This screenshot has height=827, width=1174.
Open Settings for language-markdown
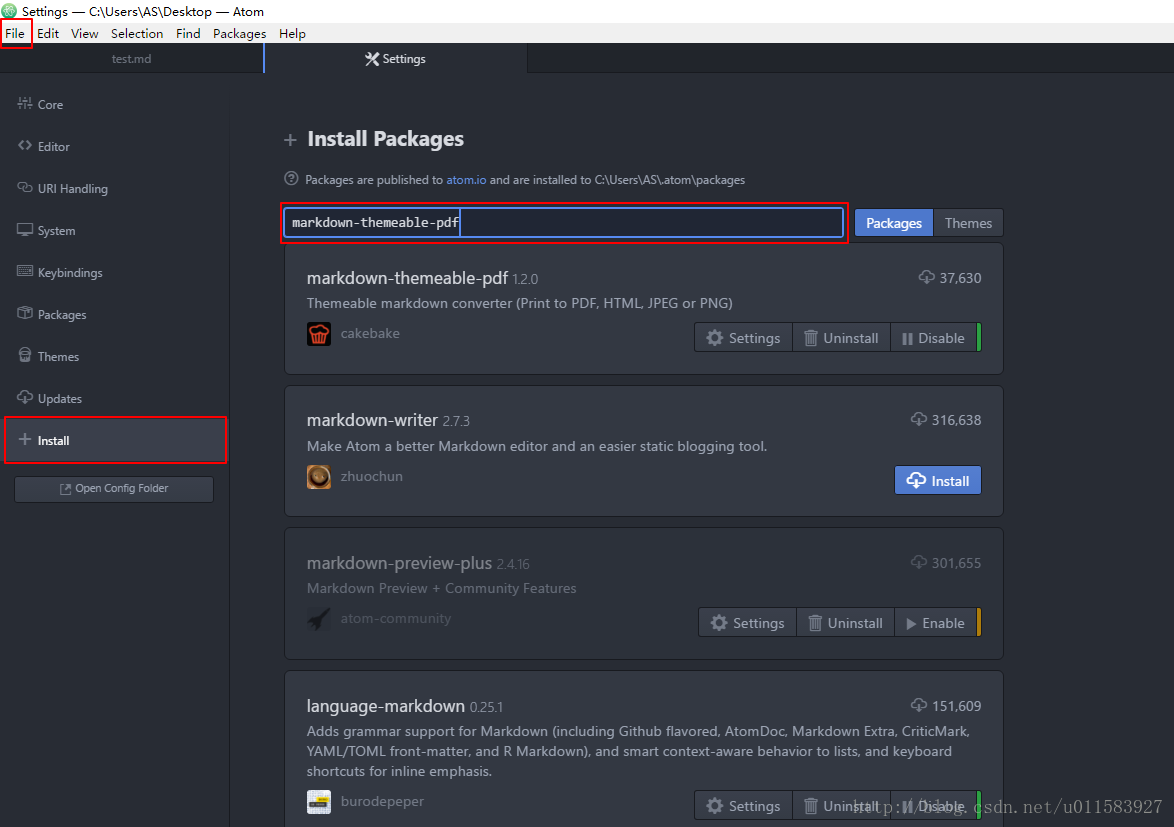[x=743, y=805]
